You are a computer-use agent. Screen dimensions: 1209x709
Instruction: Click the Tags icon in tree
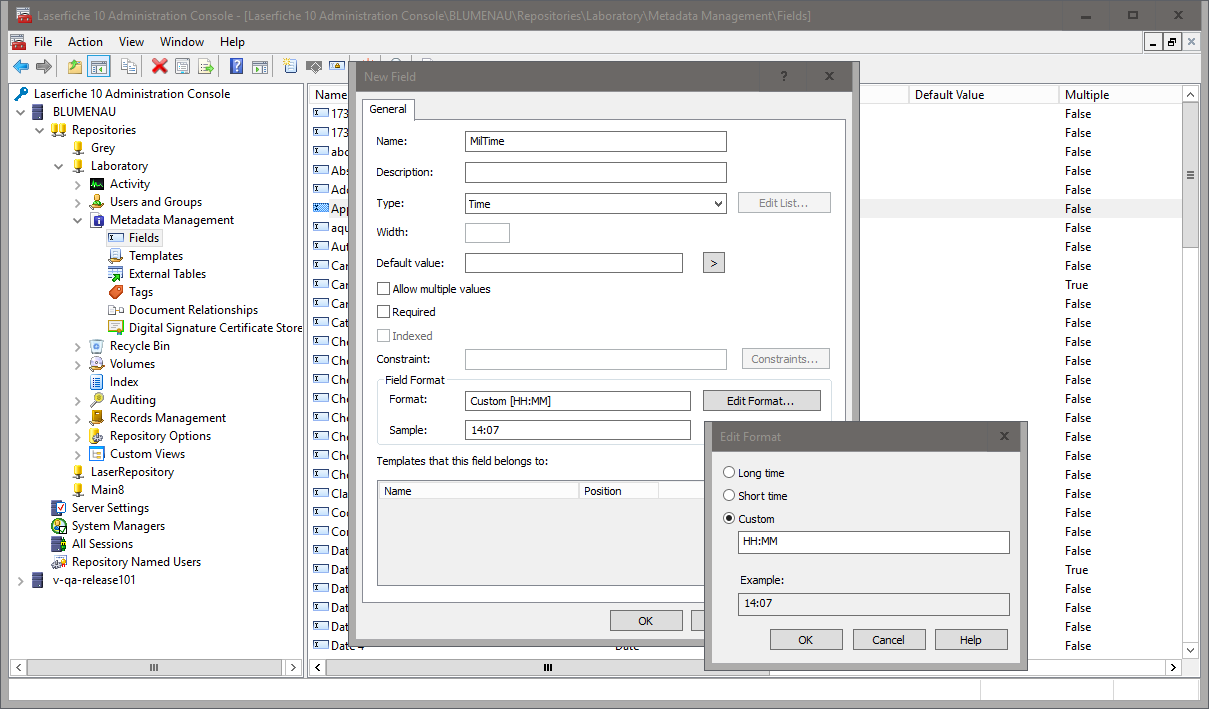pos(116,292)
